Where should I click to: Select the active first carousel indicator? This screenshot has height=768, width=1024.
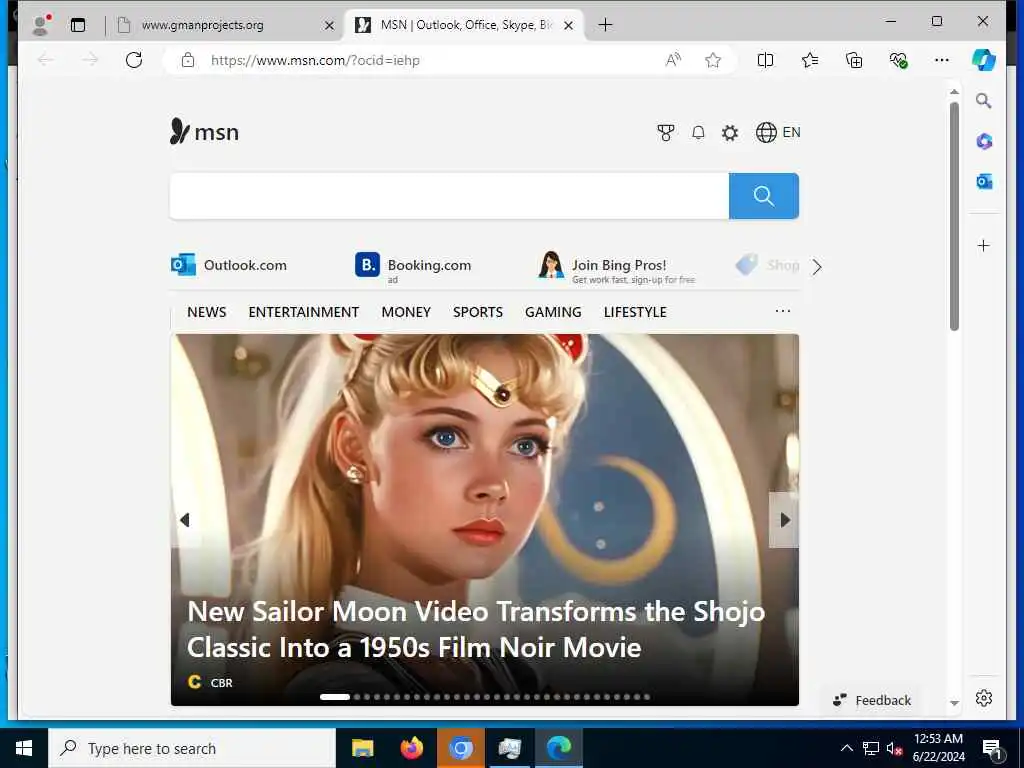(x=334, y=697)
